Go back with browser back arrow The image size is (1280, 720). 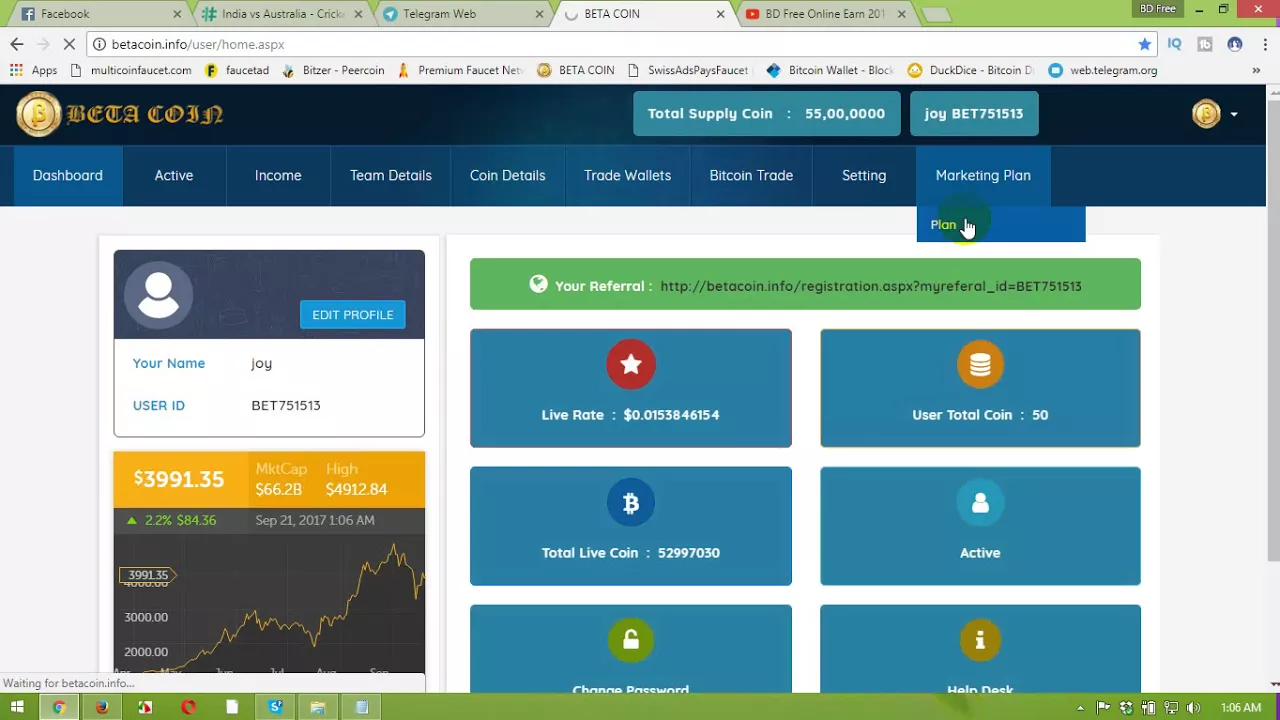tap(16, 44)
